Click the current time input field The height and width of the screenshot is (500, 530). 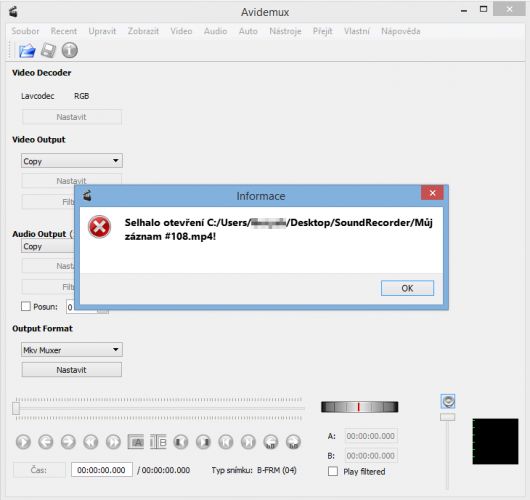(102, 470)
